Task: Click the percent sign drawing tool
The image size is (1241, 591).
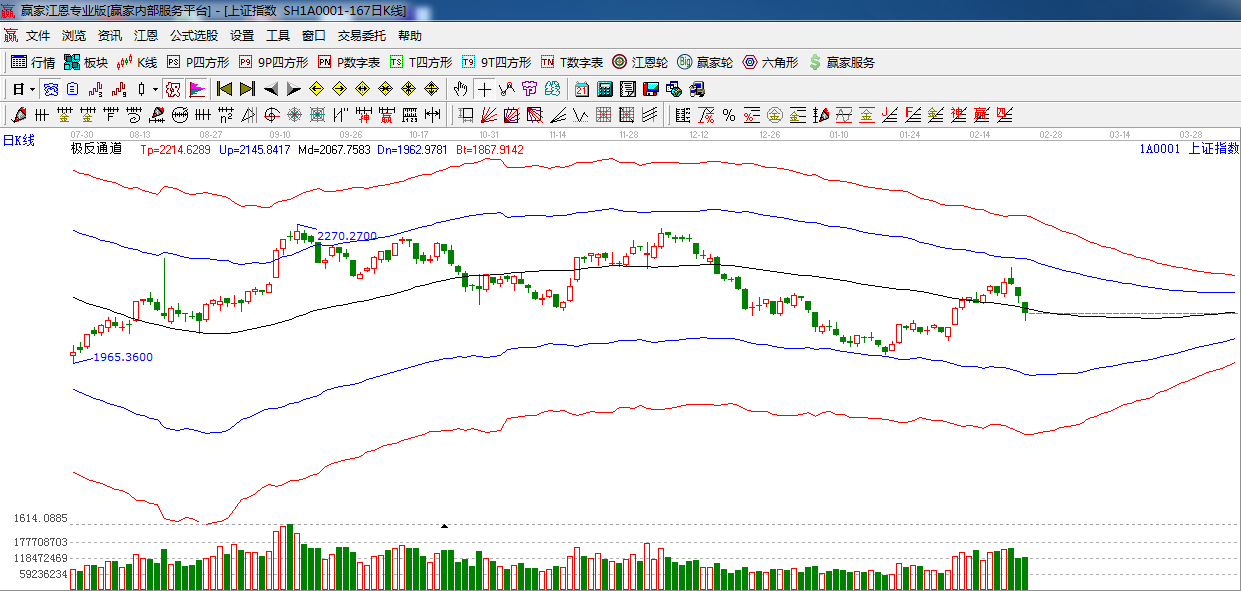Action: coord(728,115)
